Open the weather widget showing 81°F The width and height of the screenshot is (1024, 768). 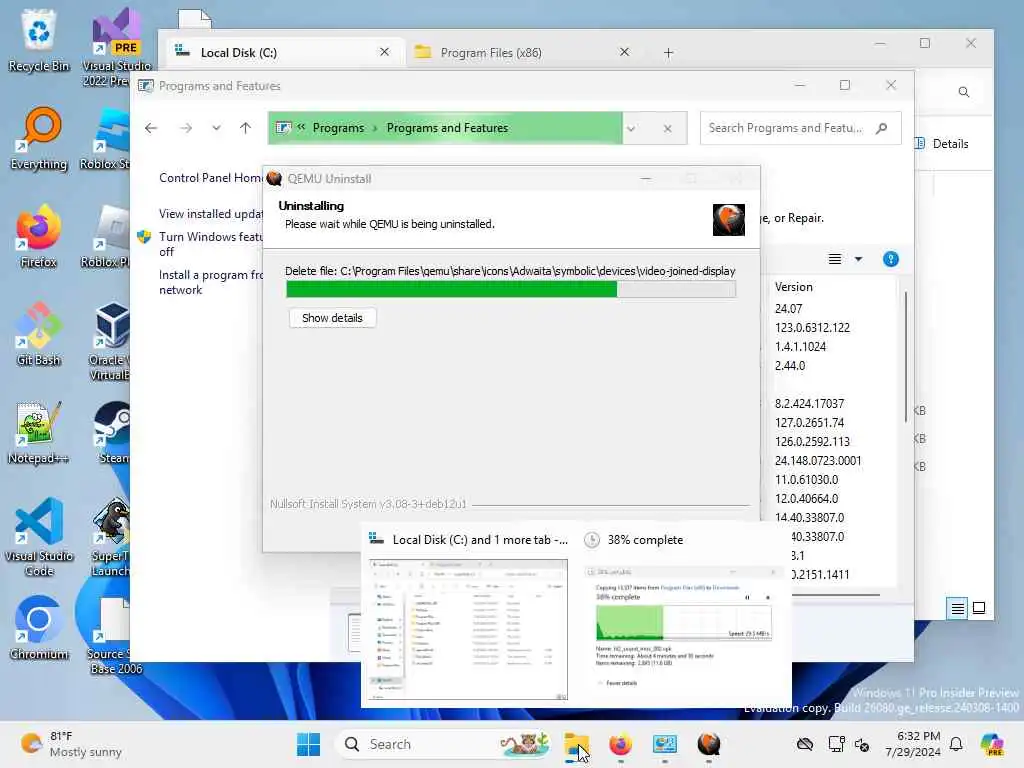click(71, 744)
